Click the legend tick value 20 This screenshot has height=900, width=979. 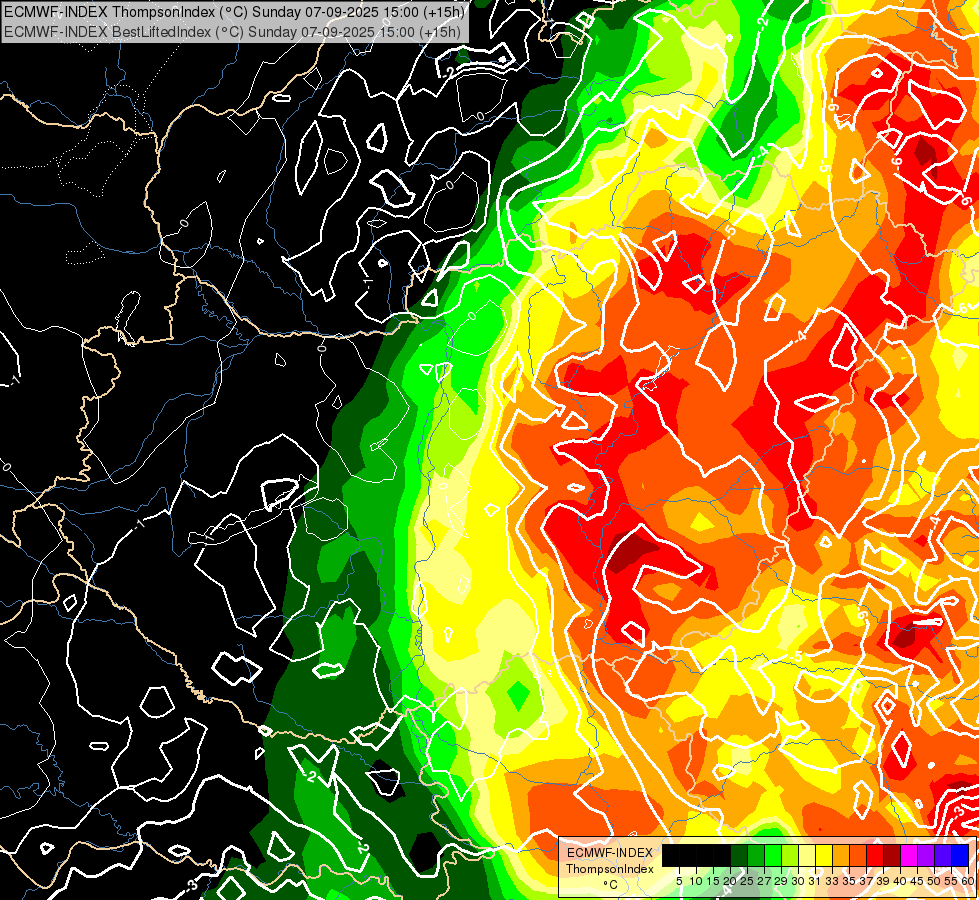731,881
